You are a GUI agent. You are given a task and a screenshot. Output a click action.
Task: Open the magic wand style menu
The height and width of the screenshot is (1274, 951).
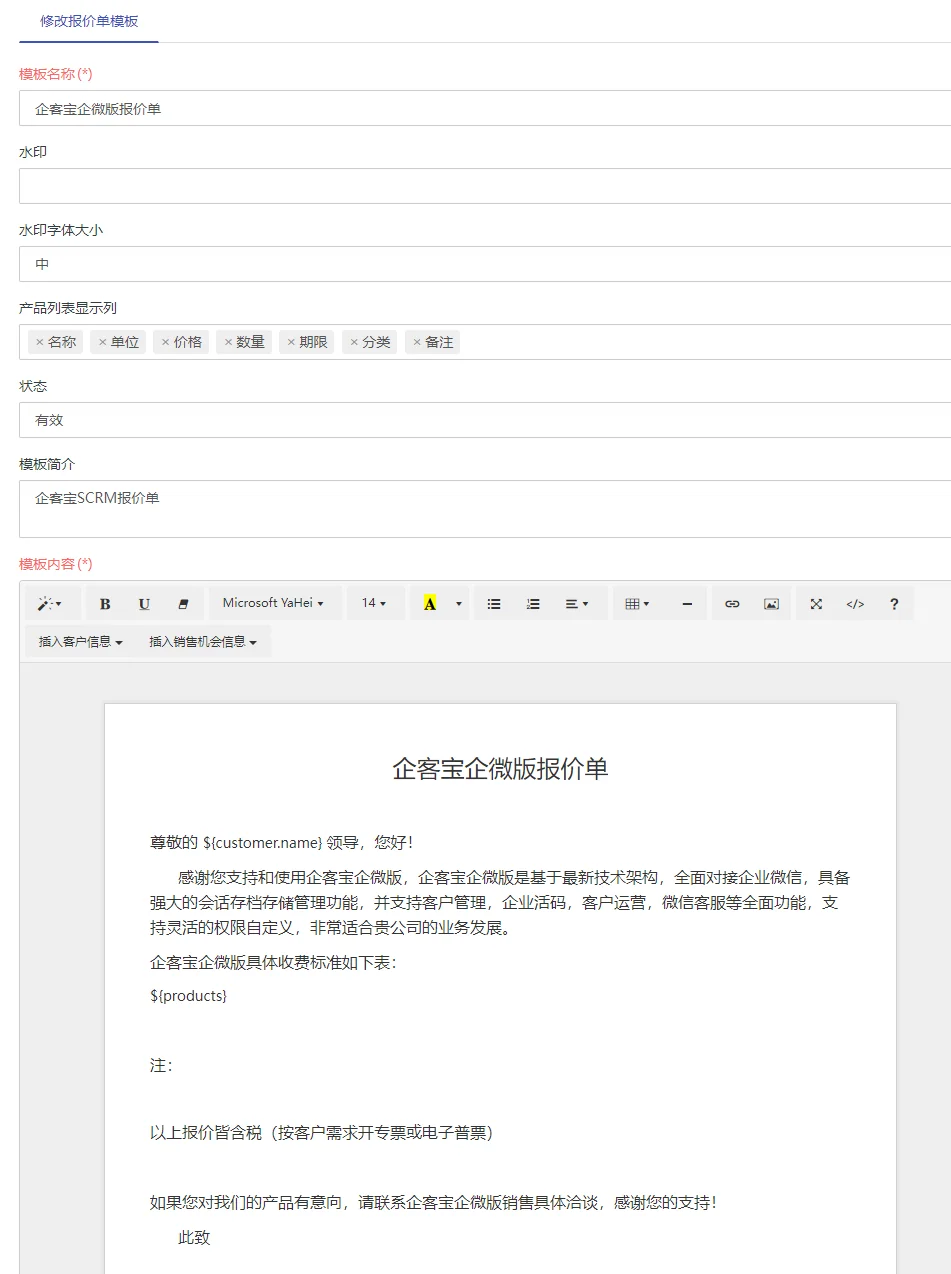(x=50, y=604)
